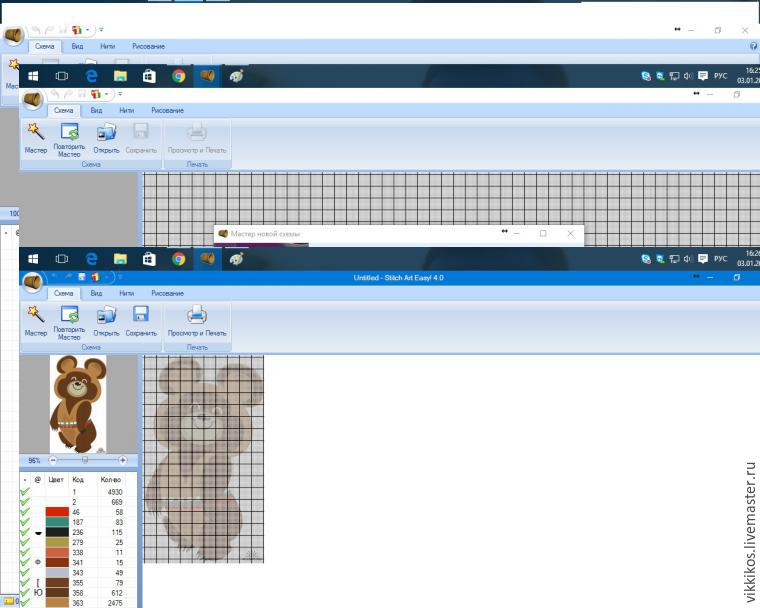Image resolution: width=760 pixels, height=608 pixels.
Task: Select the red color swatch for code 46
Action: tap(57, 512)
